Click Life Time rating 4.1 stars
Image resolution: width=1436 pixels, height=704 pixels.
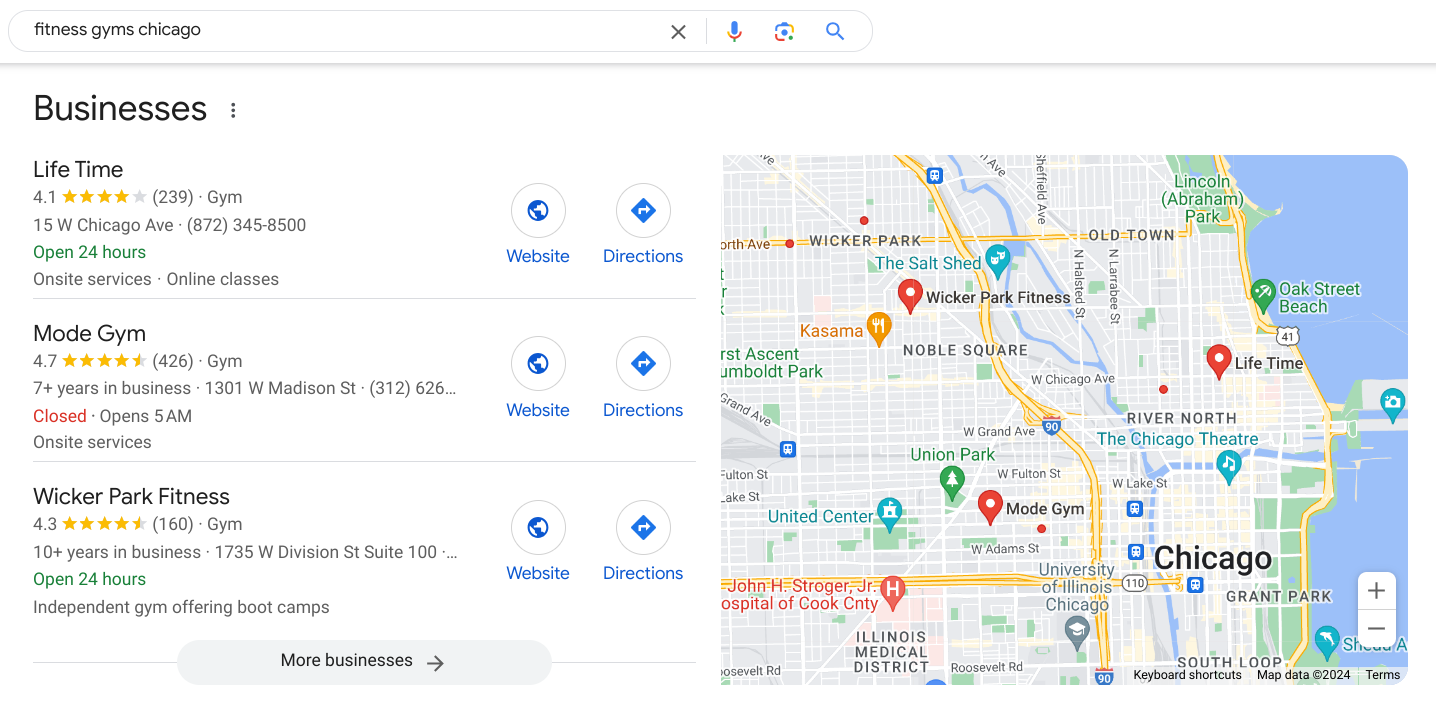(x=90, y=197)
